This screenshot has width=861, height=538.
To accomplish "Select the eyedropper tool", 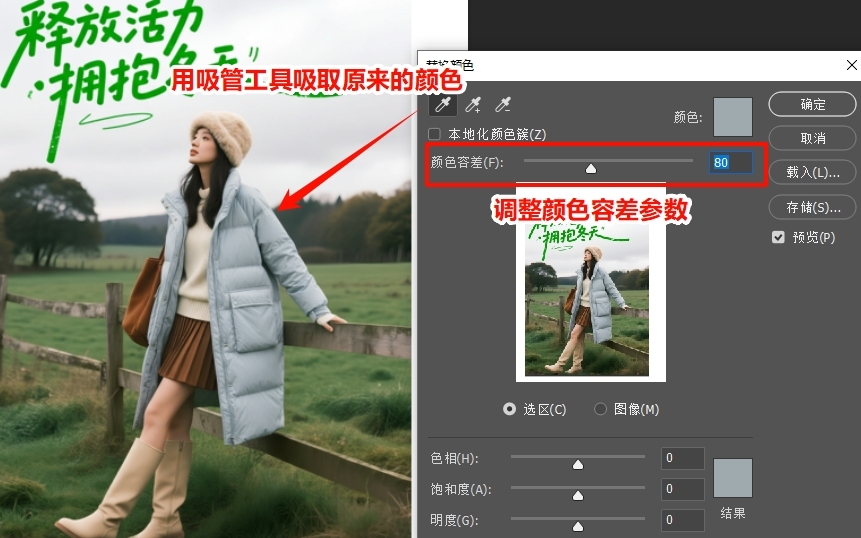I will [x=443, y=104].
